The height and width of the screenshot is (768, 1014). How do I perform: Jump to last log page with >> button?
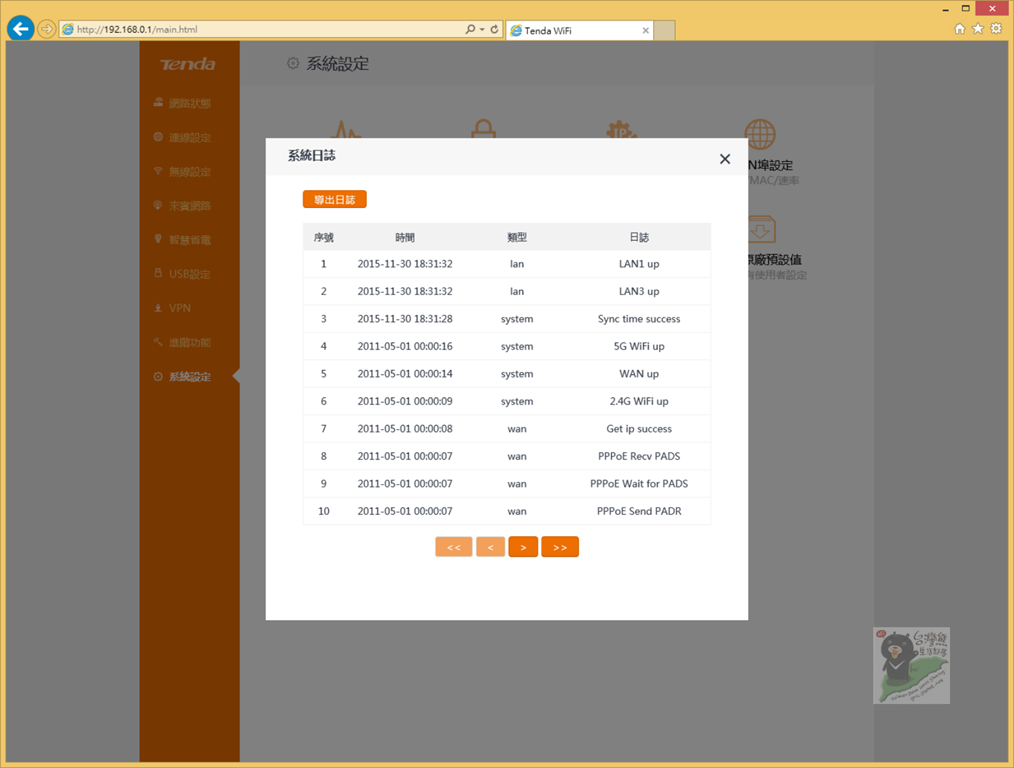(560, 547)
